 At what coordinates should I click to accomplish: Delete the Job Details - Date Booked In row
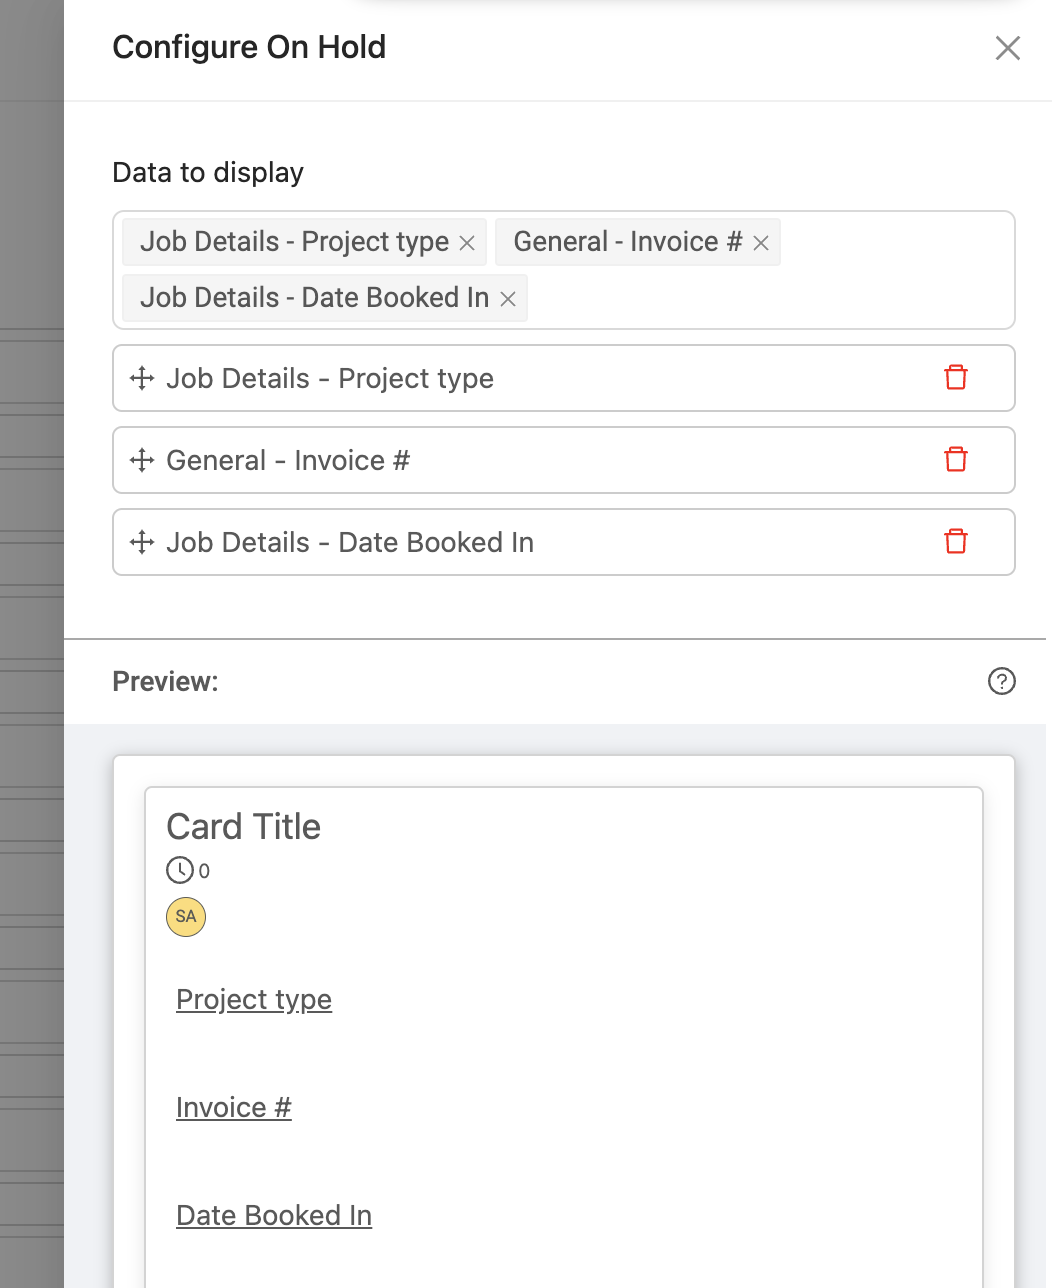coord(956,542)
